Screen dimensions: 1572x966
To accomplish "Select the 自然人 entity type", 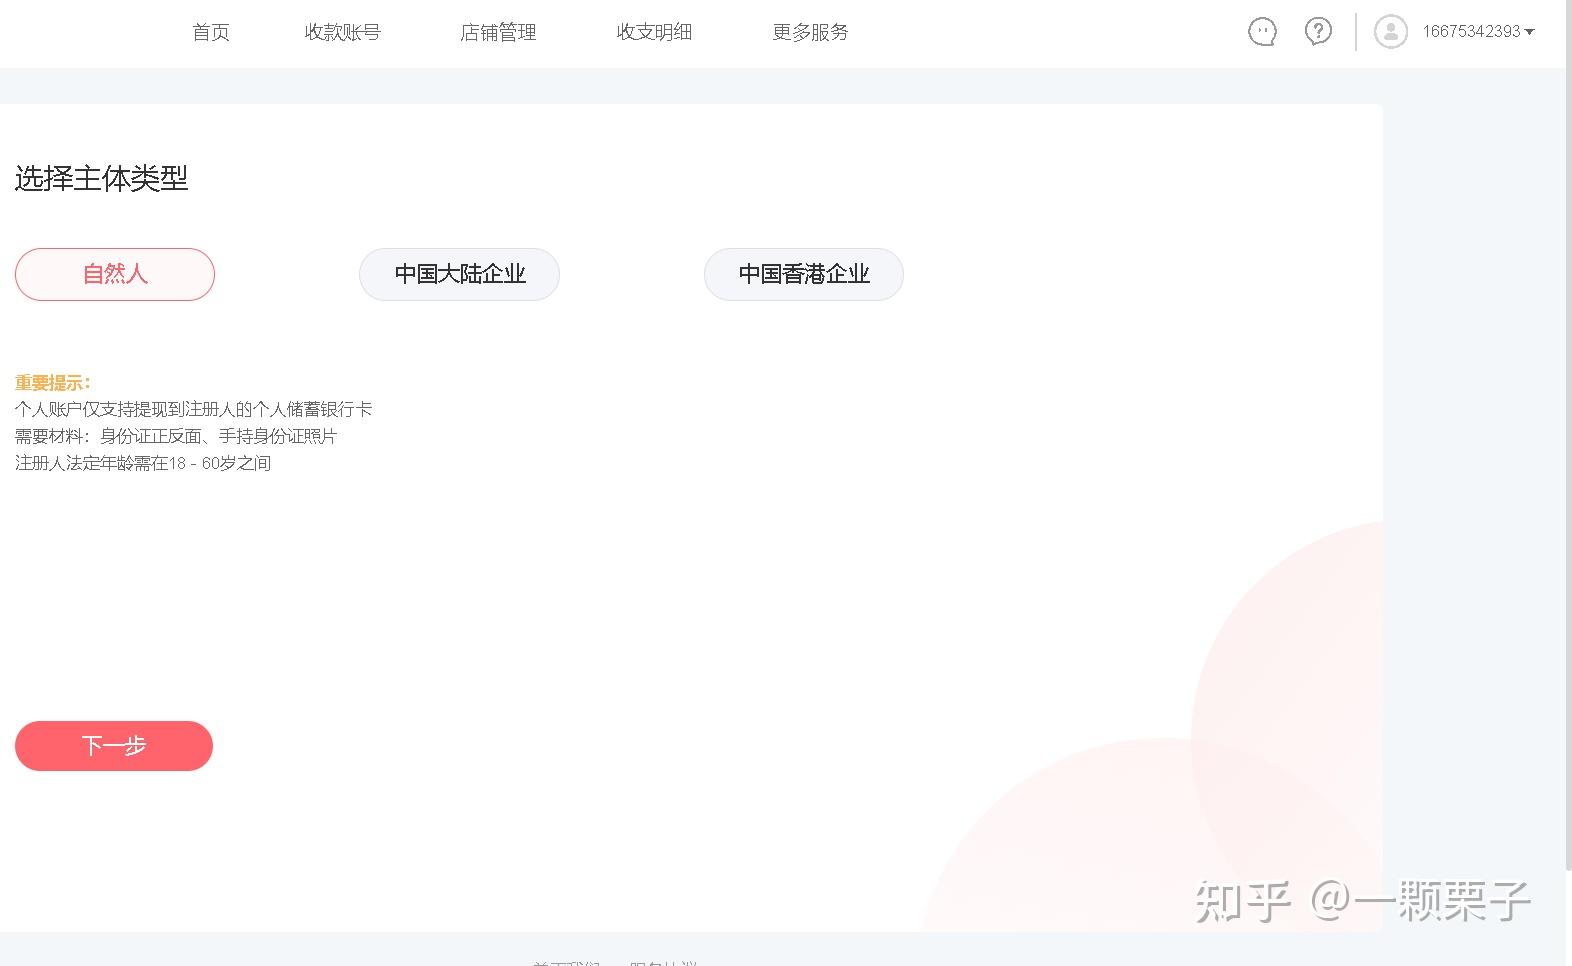I will click(x=115, y=274).
